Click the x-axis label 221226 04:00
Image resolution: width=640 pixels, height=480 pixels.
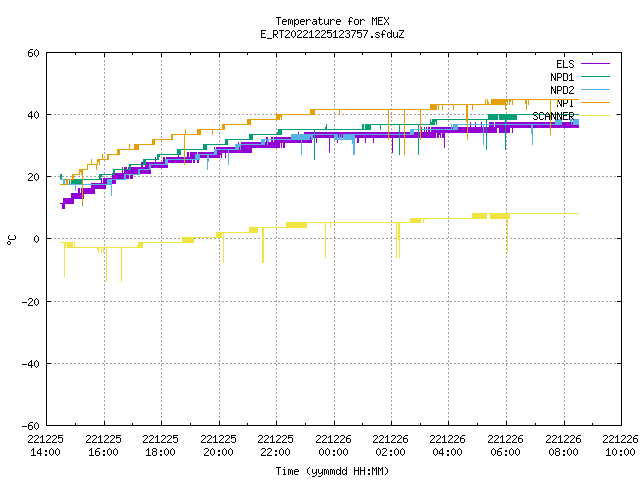448,446
